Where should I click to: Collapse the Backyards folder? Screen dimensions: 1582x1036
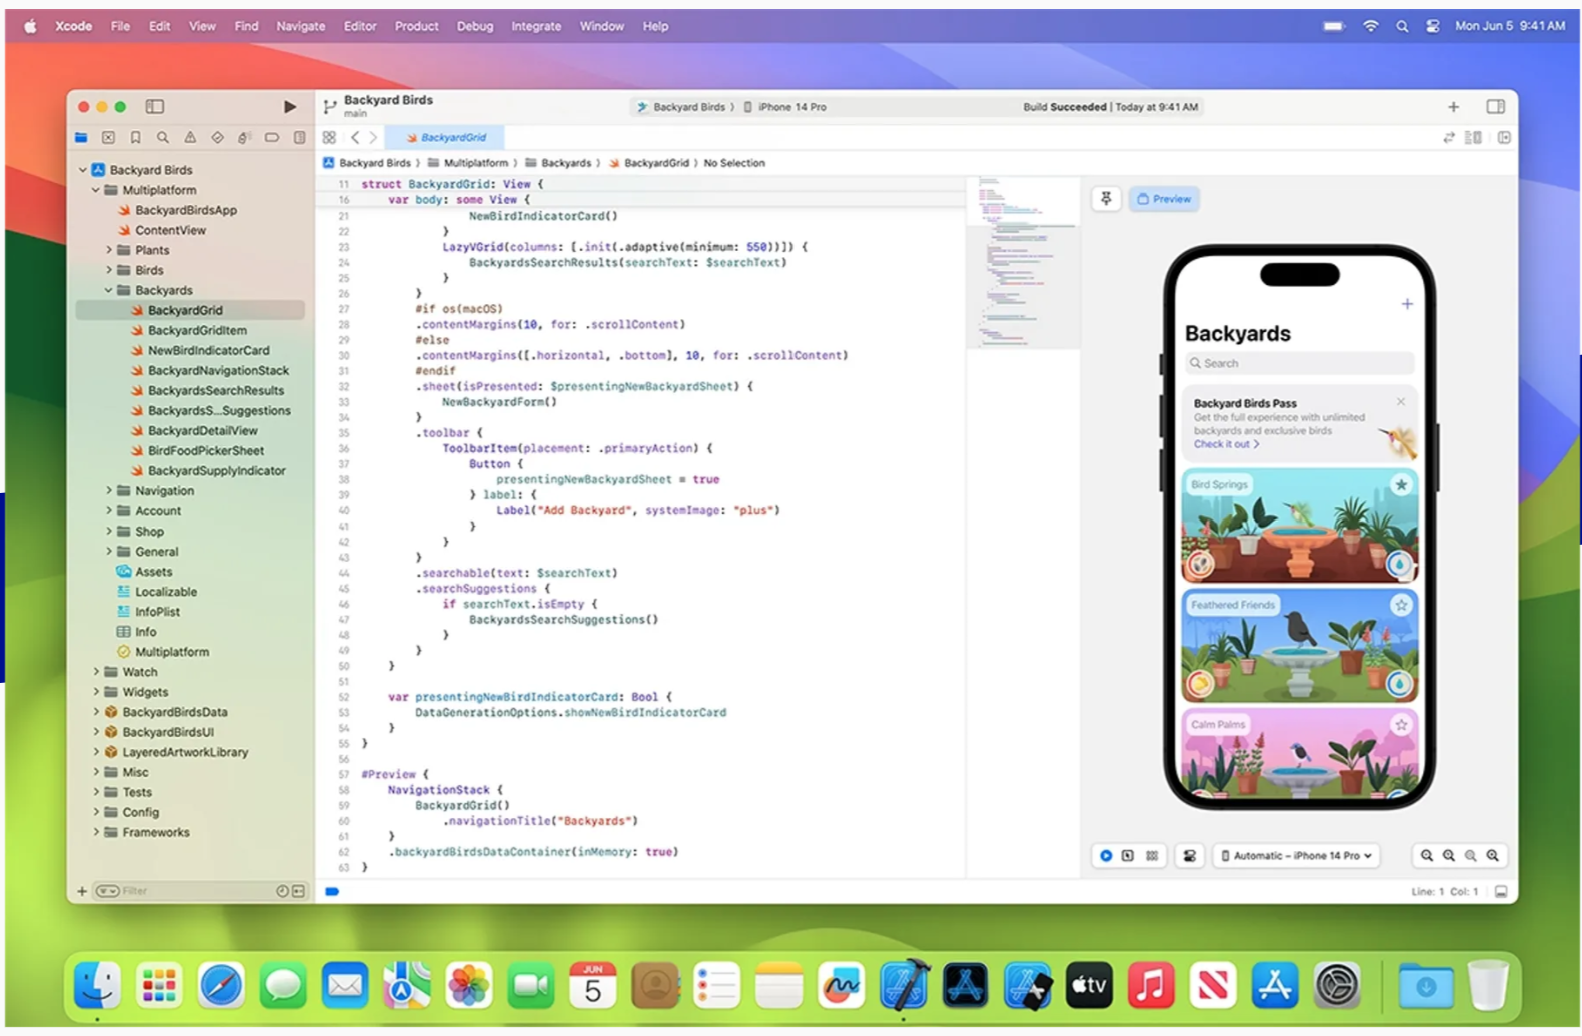pos(109,290)
